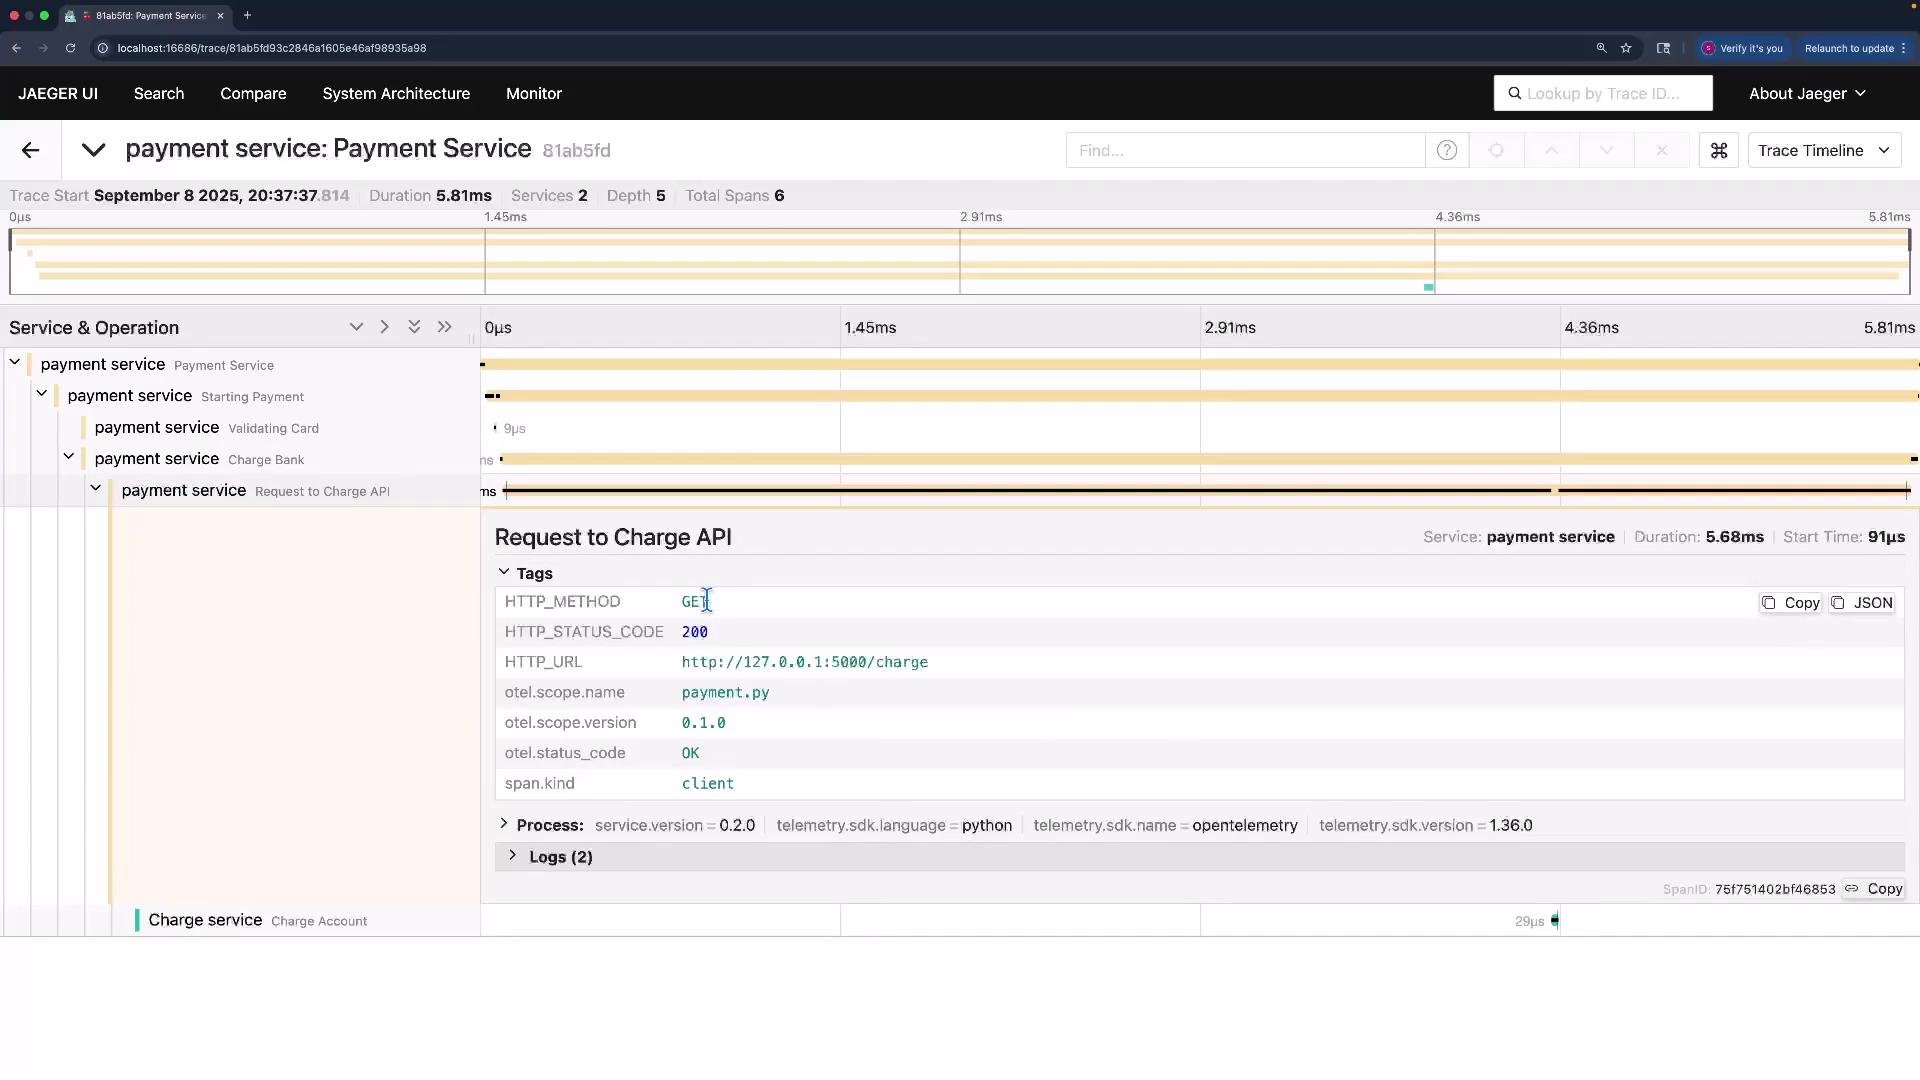
Task: Collapse the trace header chevron
Action: tap(93, 150)
